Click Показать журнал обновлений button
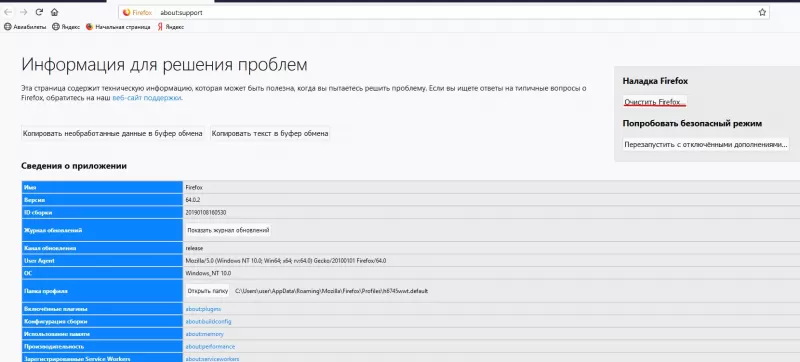The height and width of the screenshot is (362, 800). [228, 230]
